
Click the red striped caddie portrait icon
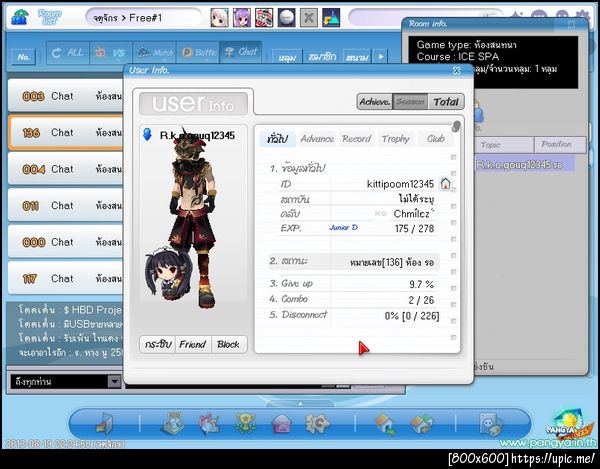264,18
